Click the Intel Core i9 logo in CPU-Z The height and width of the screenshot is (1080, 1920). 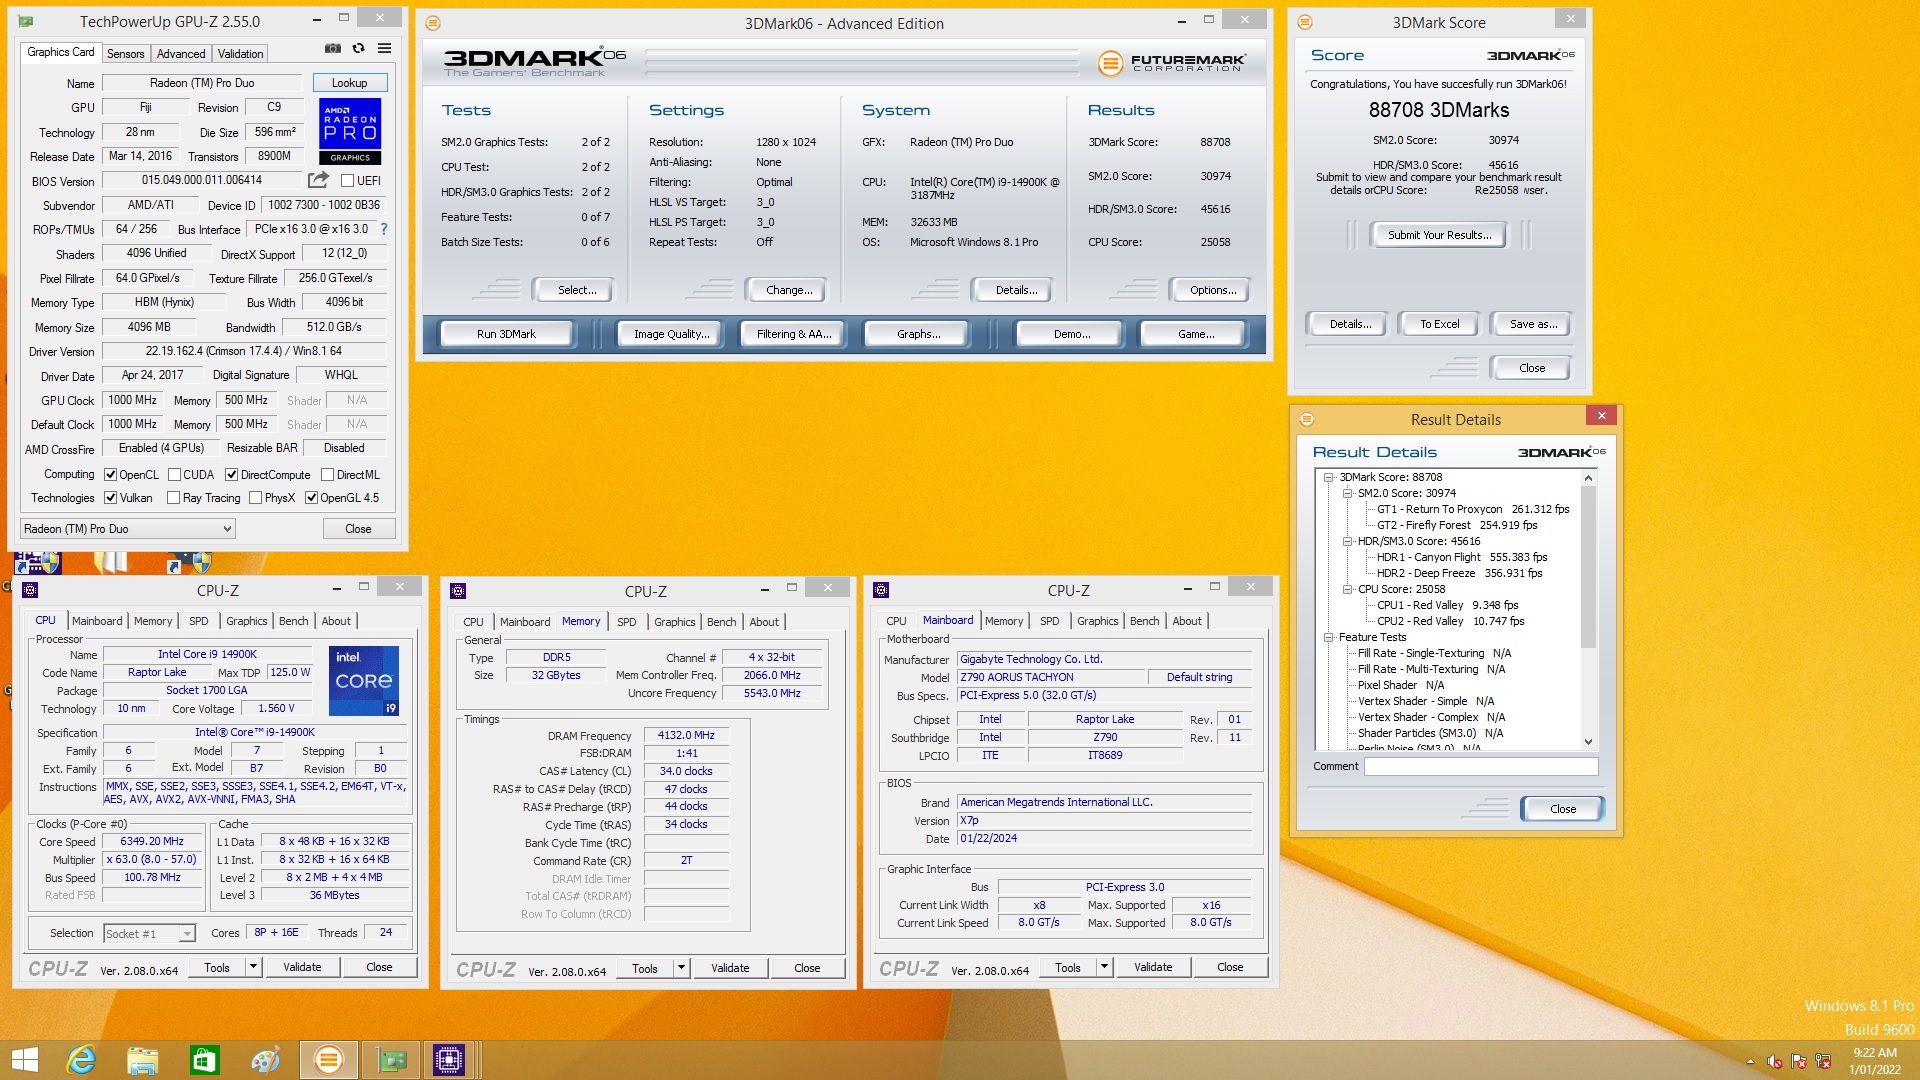coord(364,680)
